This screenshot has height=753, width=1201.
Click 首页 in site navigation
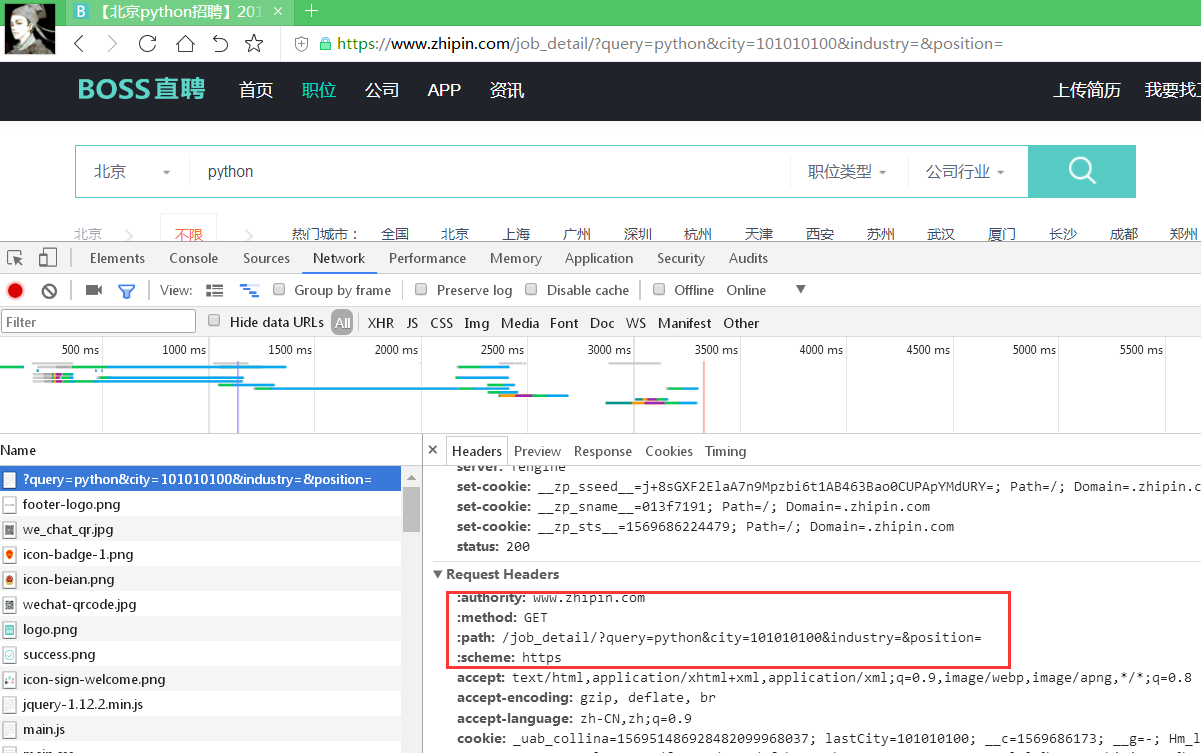(x=256, y=90)
